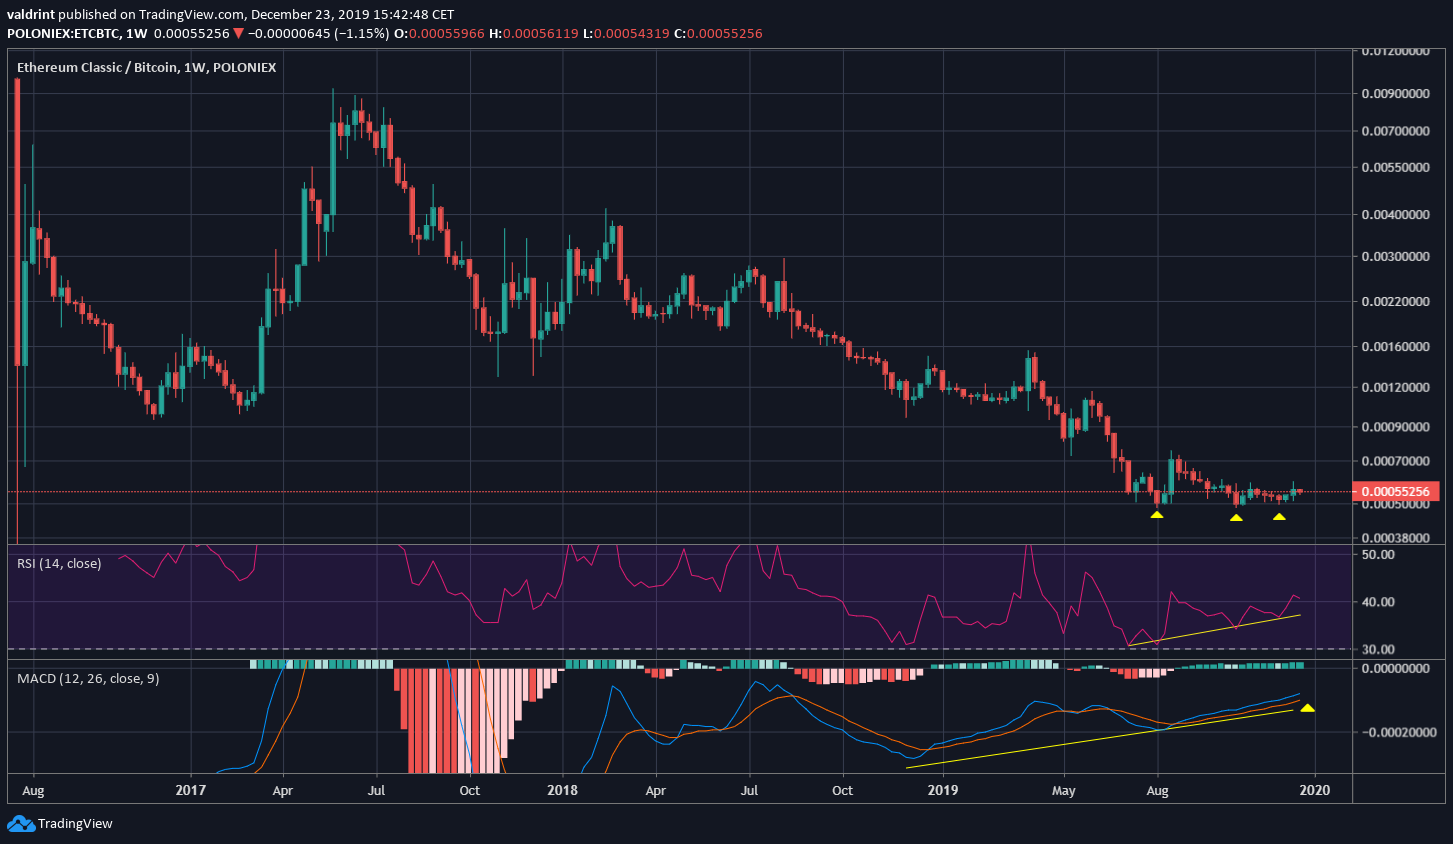Click the yellow triangle signal beside the MACD line

click(1307, 708)
